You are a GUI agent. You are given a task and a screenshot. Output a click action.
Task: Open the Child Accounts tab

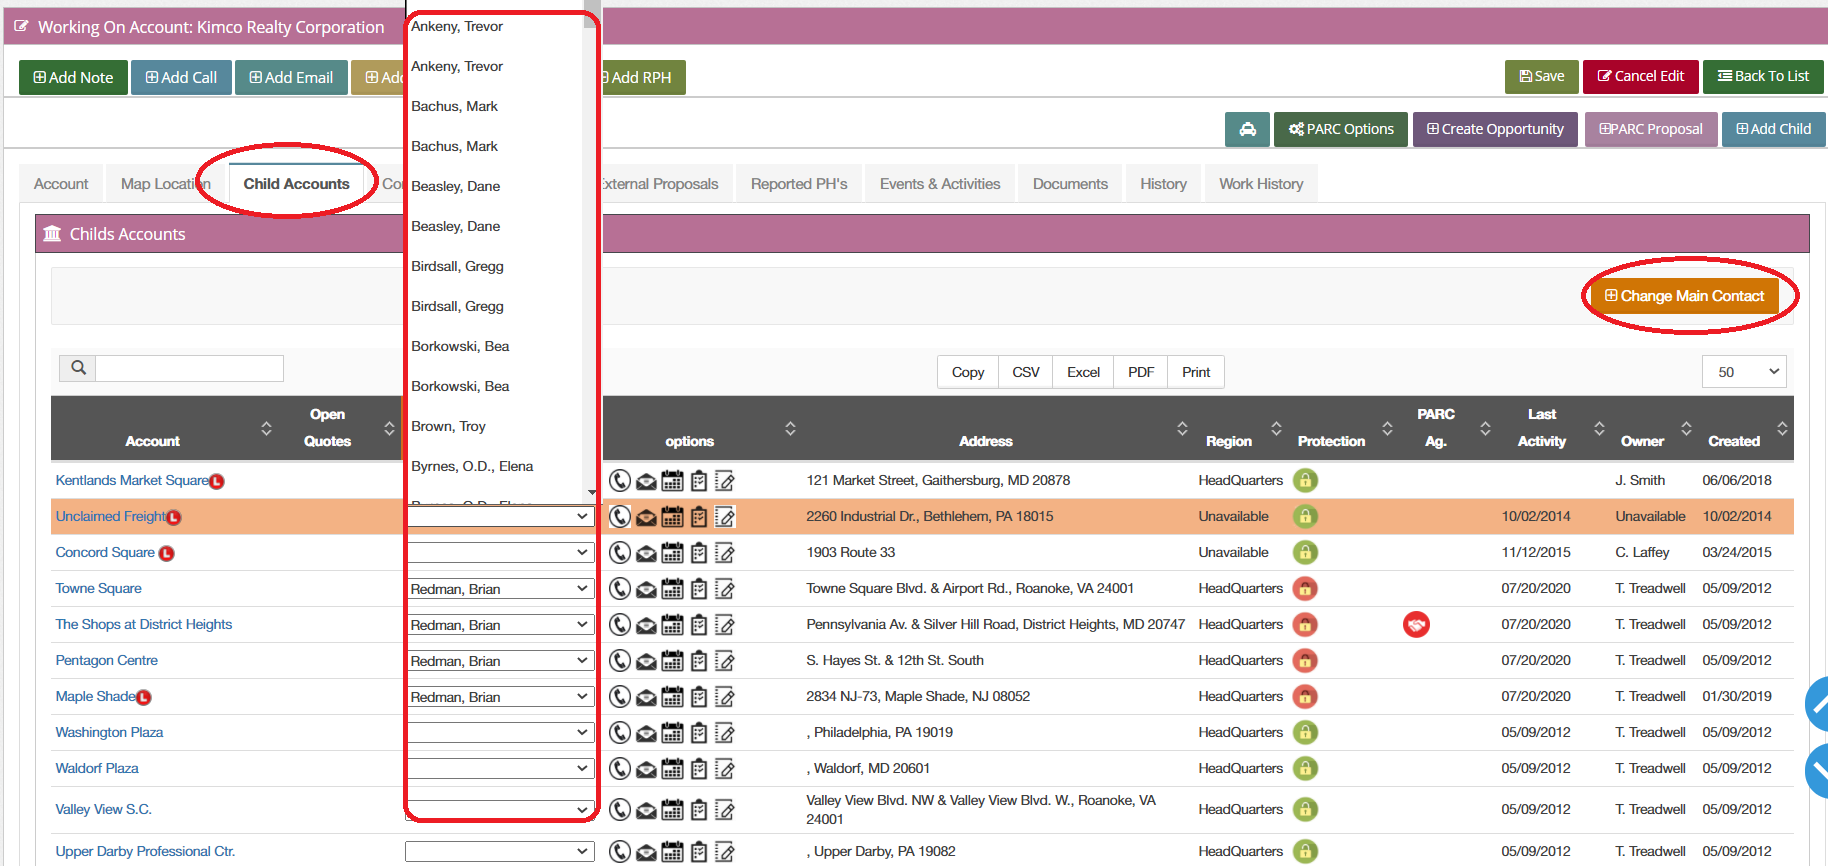click(296, 184)
